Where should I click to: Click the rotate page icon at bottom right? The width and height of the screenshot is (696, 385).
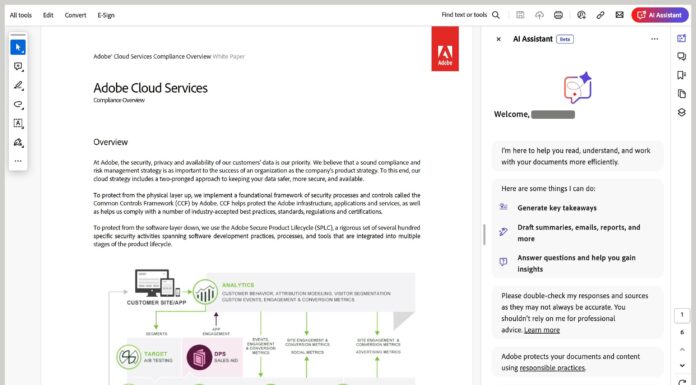coord(682,381)
